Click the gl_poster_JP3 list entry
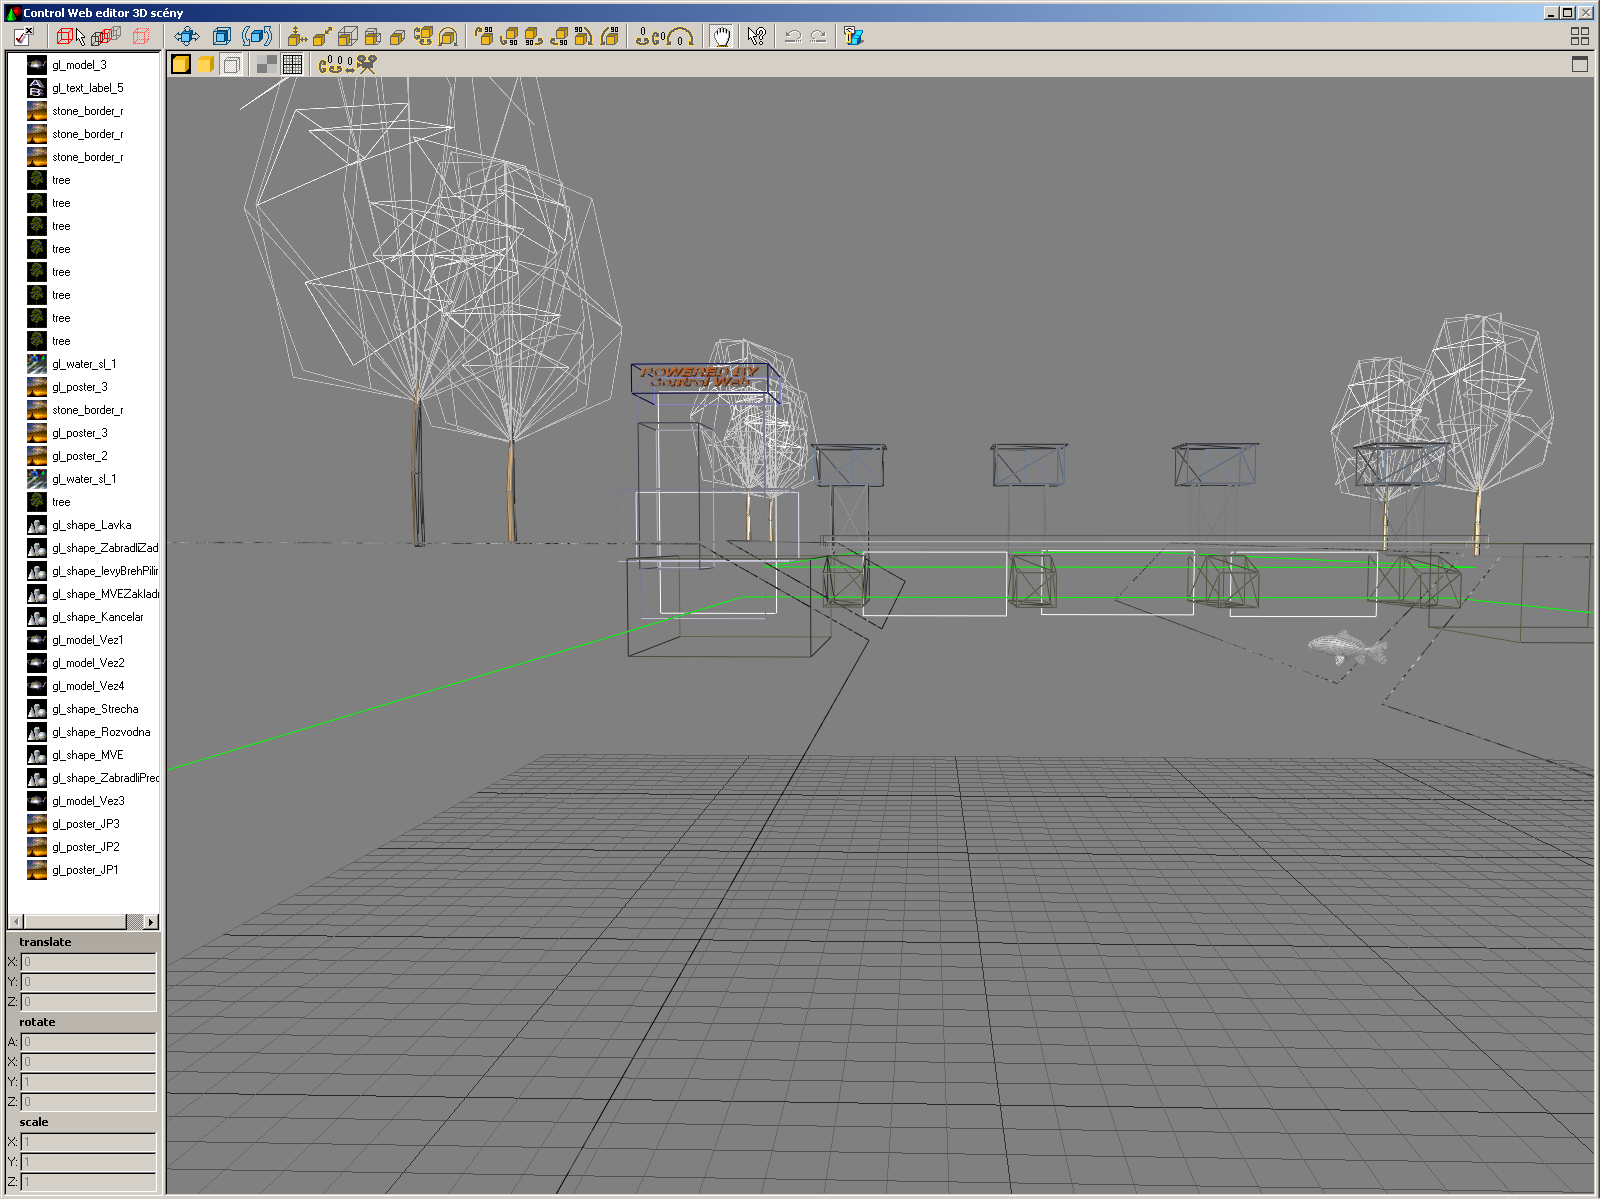Viewport: 1600px width, 1200px height. [x=85, y=824]
